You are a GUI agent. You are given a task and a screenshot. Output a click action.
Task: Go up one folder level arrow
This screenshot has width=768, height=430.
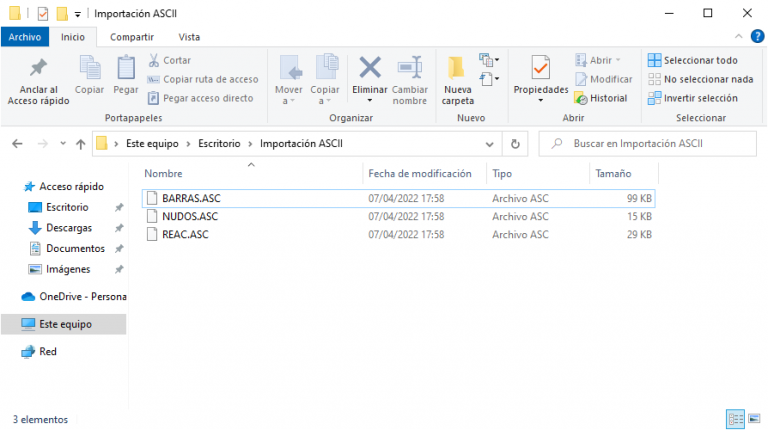[x=81, y=143]
